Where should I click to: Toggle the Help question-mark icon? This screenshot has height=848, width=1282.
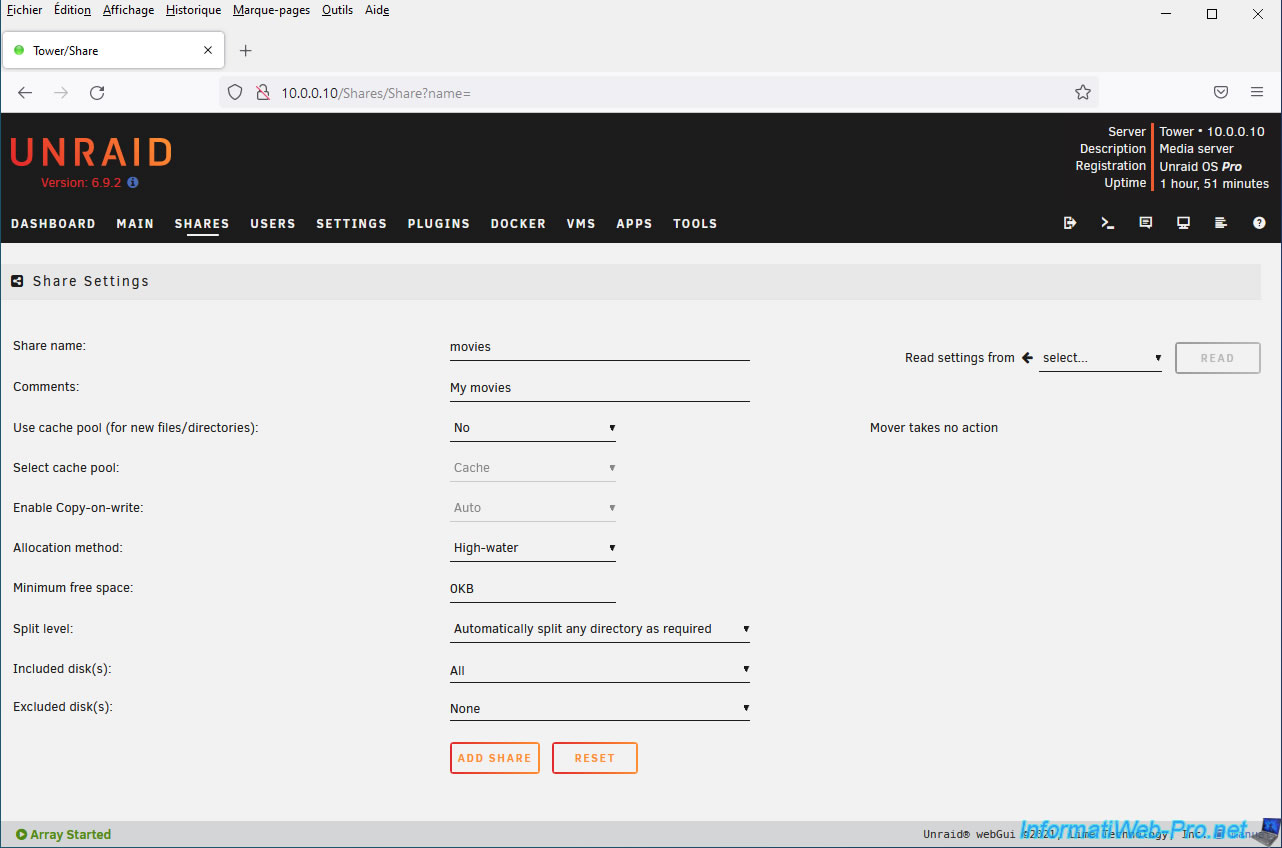click(1259, 223)
